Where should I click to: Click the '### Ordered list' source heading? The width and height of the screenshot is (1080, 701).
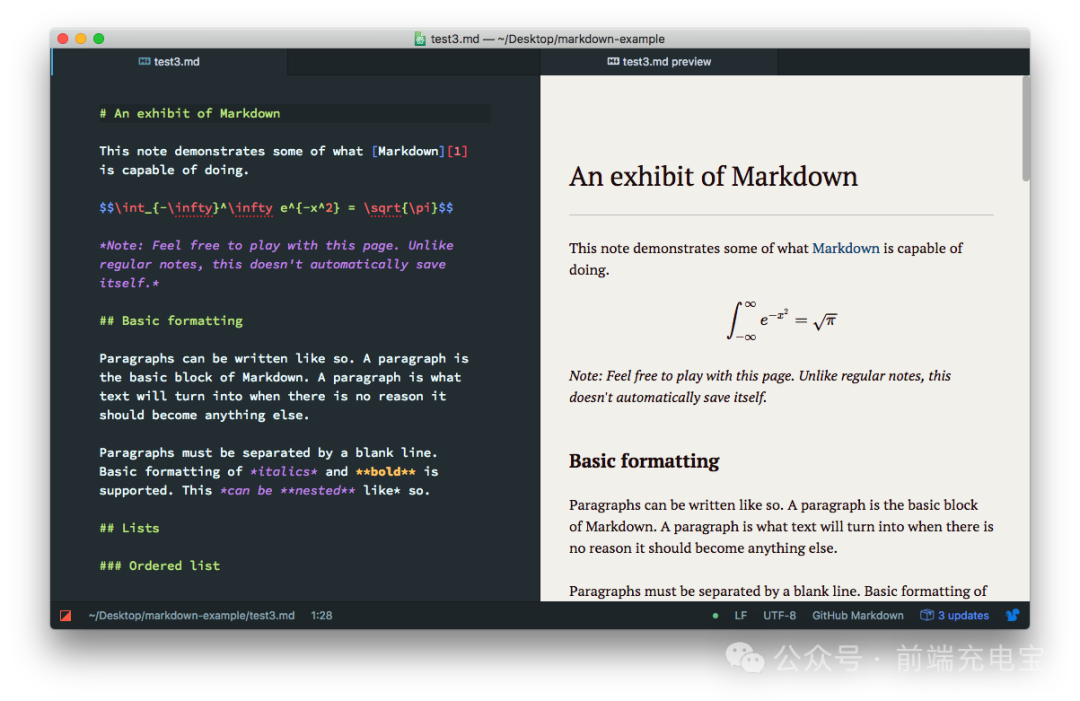point(159,565)
